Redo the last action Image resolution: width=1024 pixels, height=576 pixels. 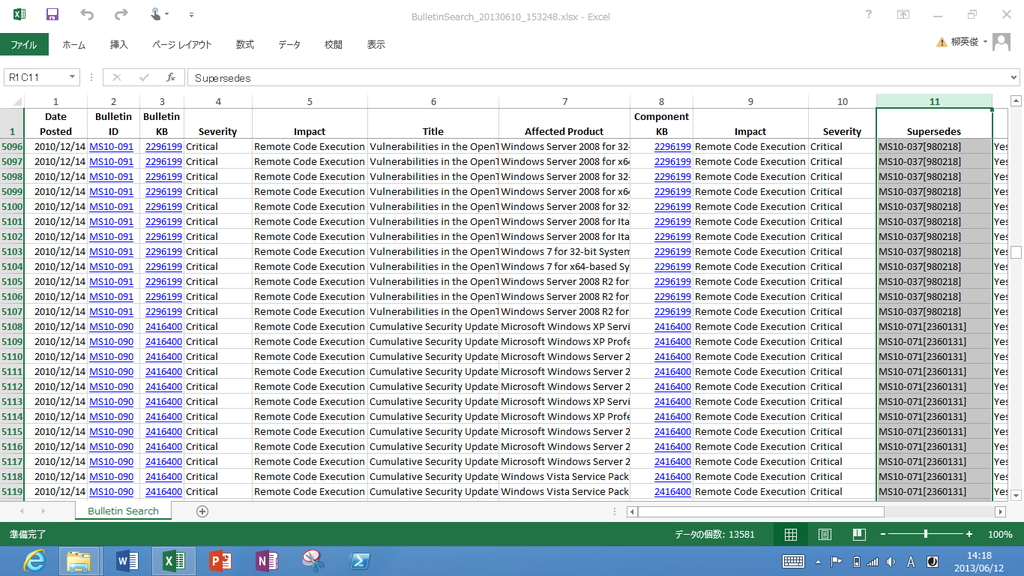coord(120,14)
